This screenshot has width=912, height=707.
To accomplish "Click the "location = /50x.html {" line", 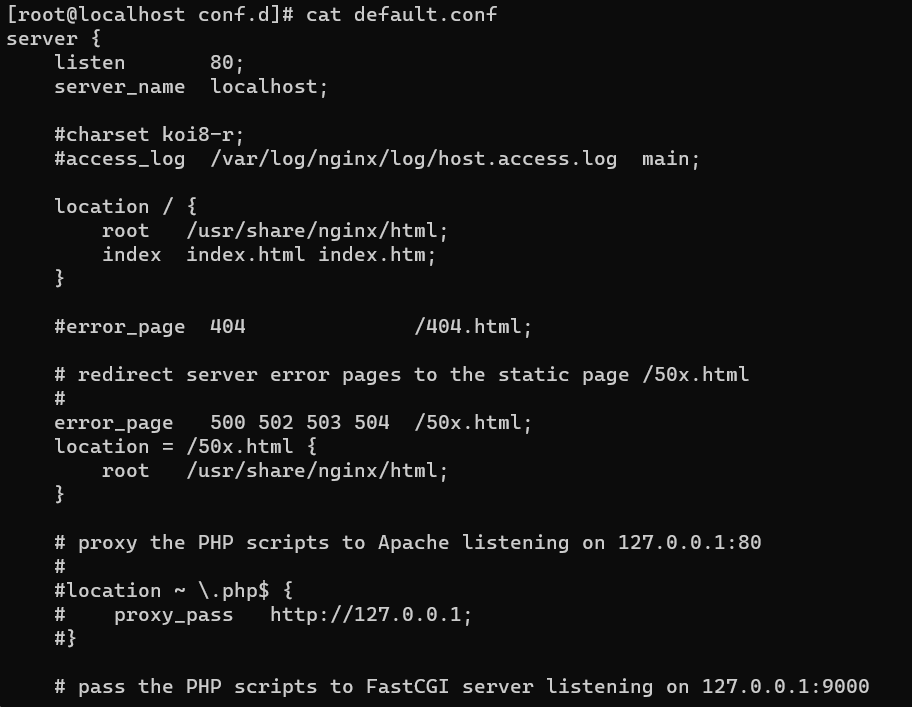I will pyautogui.click(x=185, y=446).
